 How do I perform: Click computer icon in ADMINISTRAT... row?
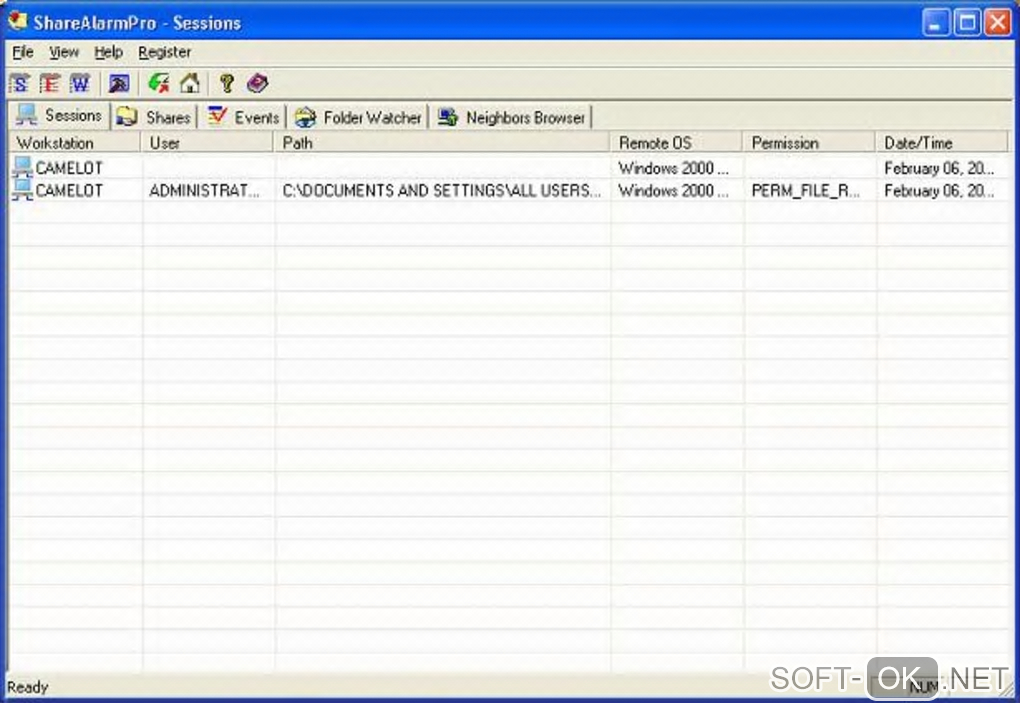point(22,189)
